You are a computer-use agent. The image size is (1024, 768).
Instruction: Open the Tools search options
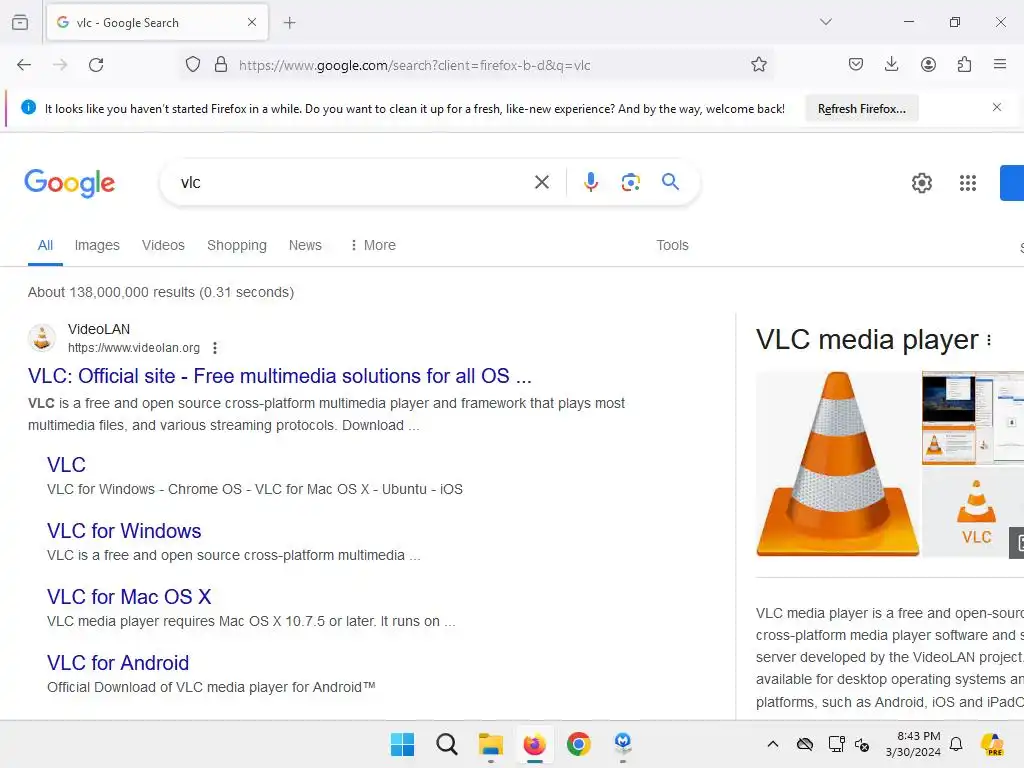[672, 245]
